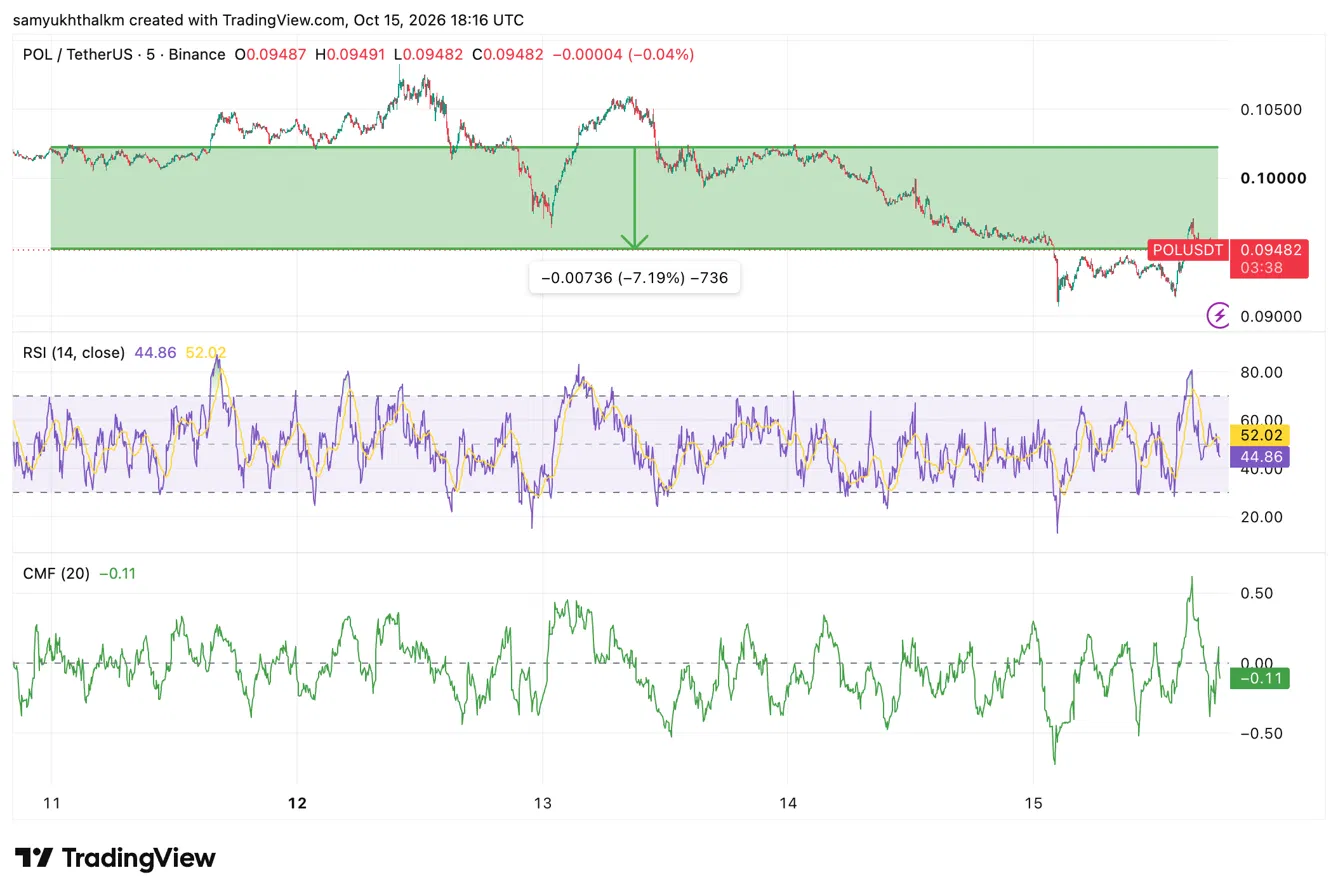Viewport: 1338px width, 896px height.
Task: Click the 20.00 RSI axis label
Action: click(x=1262, y=517)
